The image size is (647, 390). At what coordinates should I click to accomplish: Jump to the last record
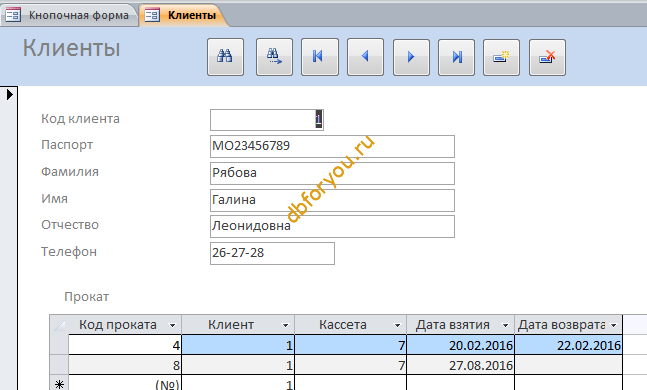(x=456, y=57)
